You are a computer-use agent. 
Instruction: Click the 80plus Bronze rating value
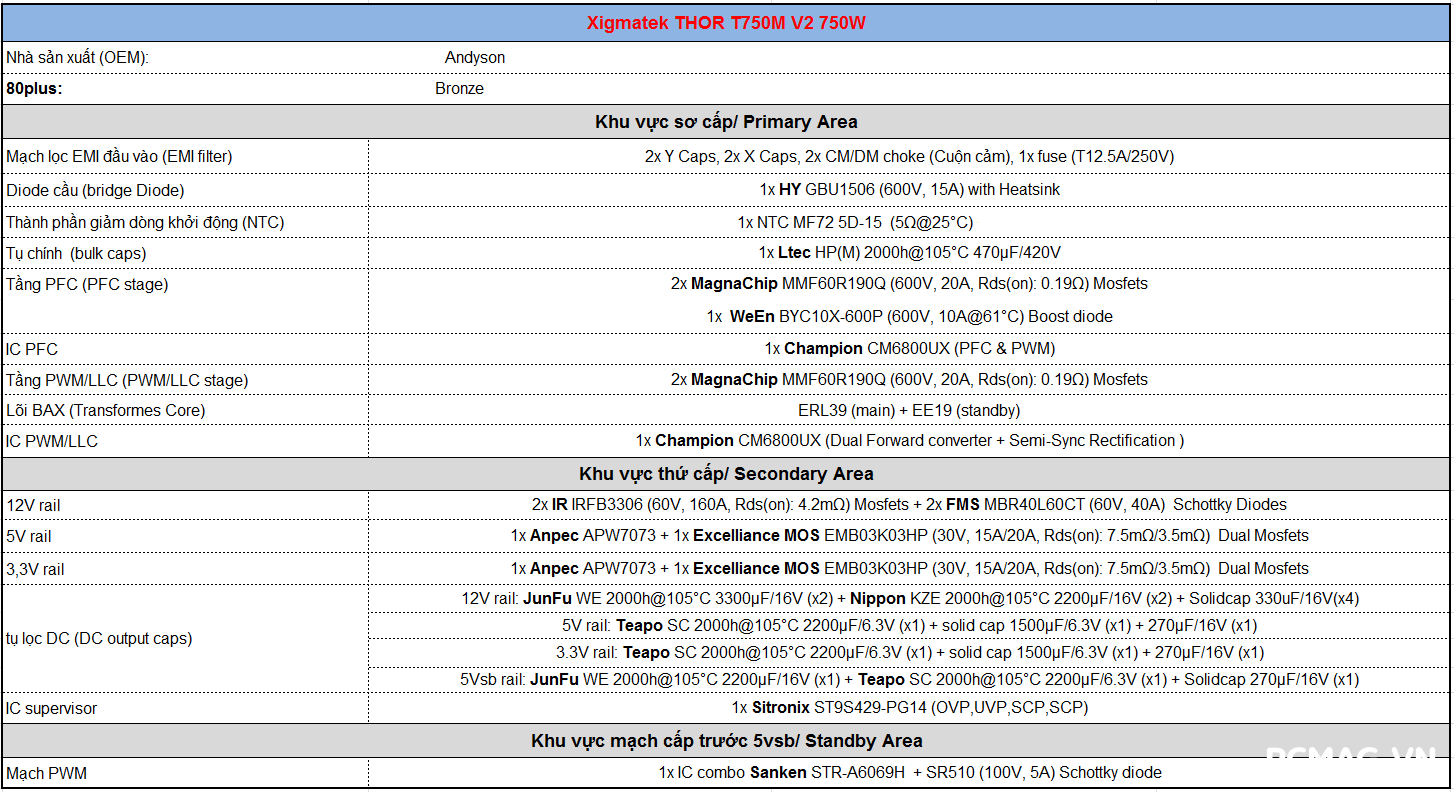tap(459, 89)
